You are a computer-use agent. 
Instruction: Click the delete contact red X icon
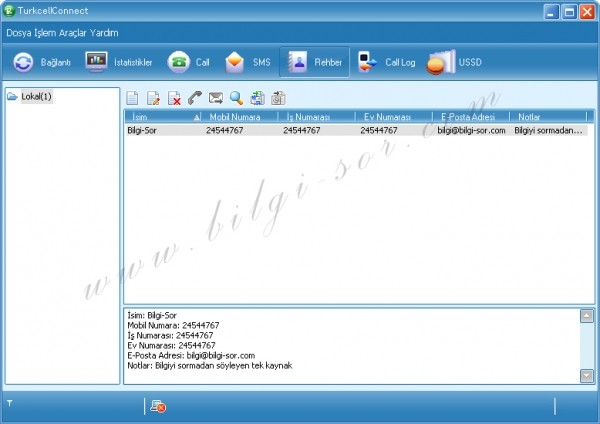point(174,98)
